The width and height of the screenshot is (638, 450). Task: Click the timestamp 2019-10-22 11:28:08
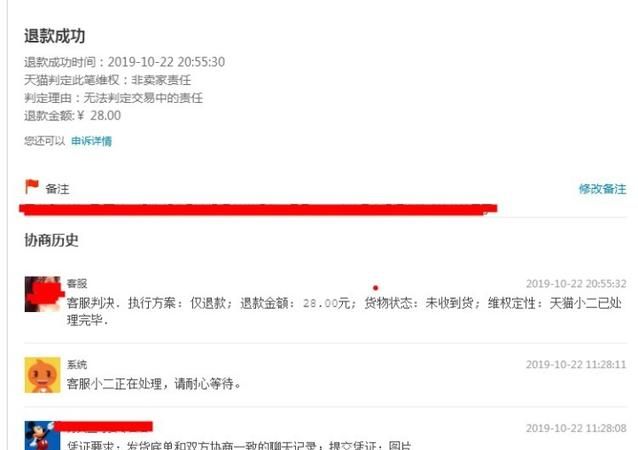[x=576, y=428]
